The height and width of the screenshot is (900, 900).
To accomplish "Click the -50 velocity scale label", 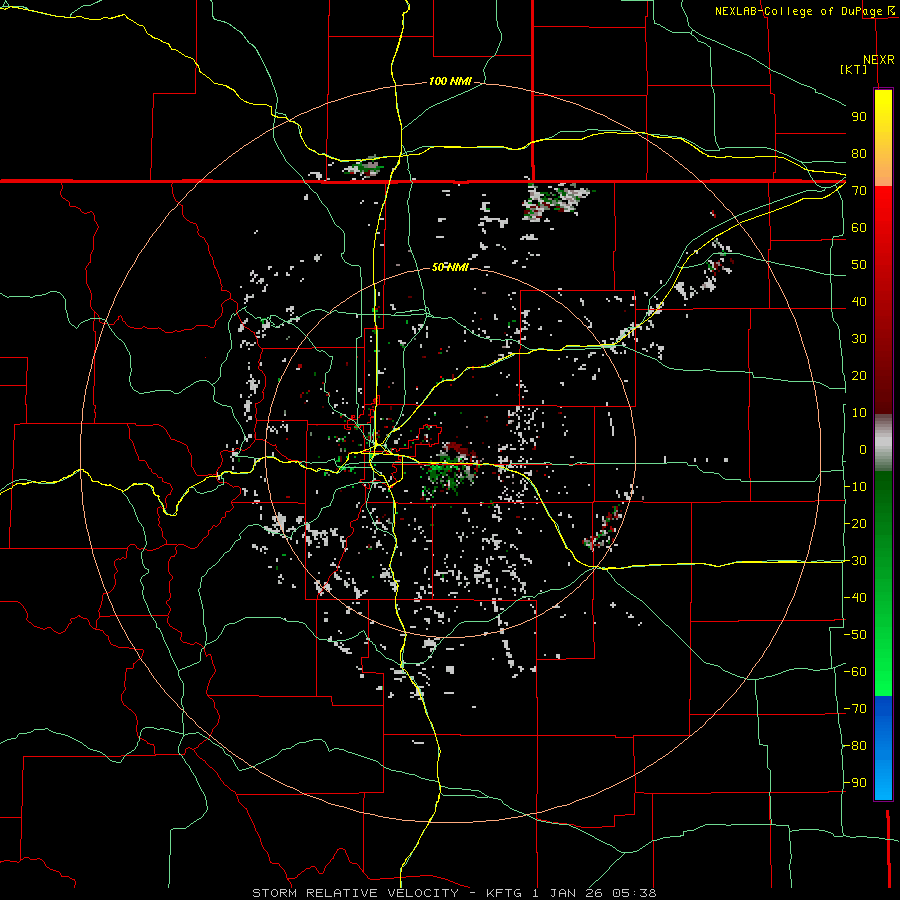I will 855,635.
